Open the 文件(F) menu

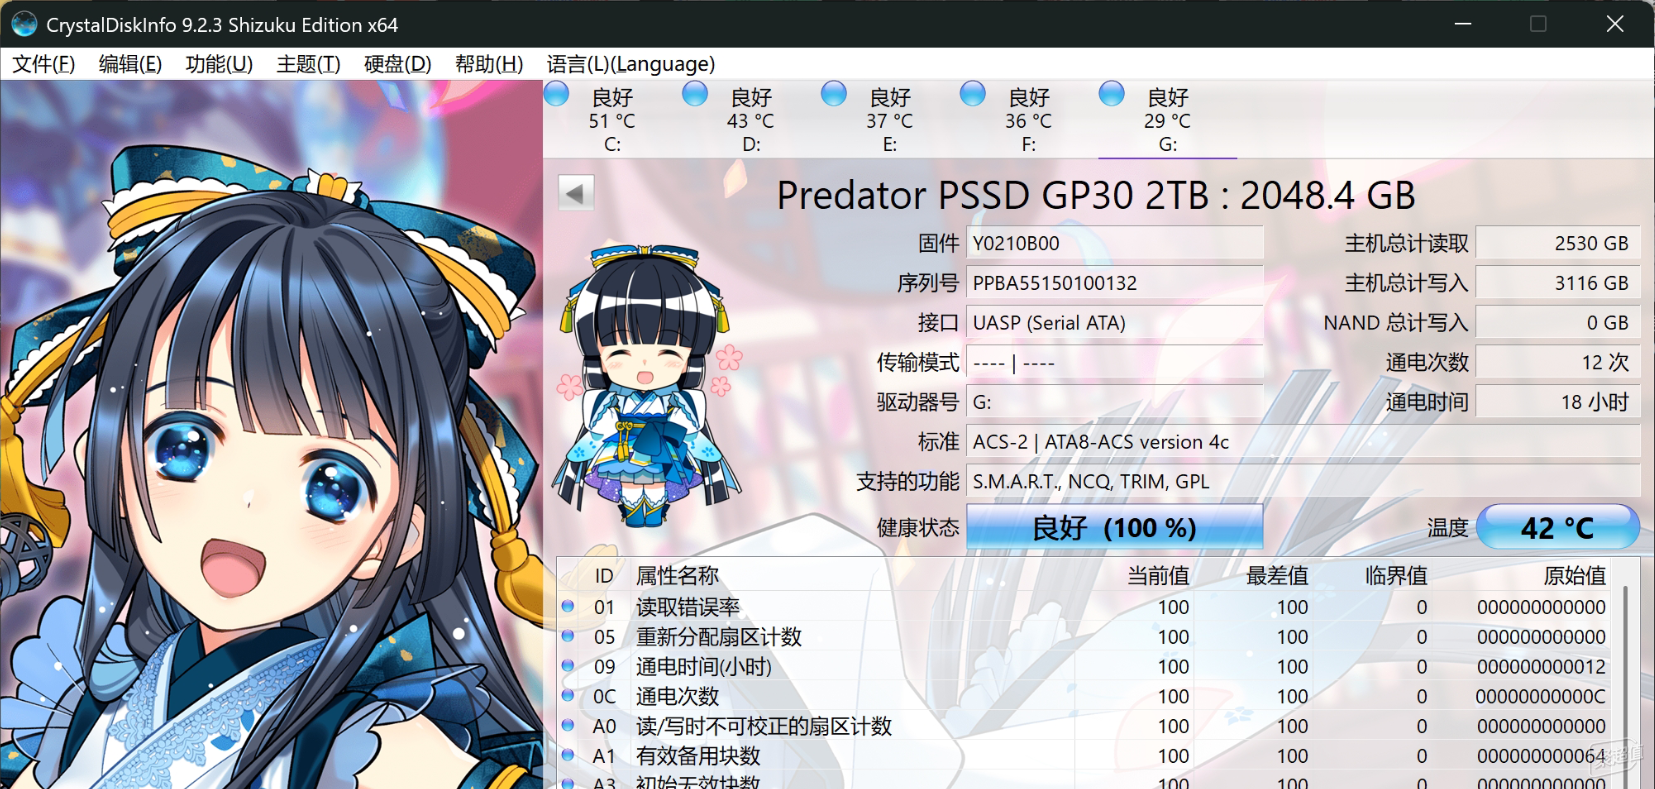(x=43, y=64)
